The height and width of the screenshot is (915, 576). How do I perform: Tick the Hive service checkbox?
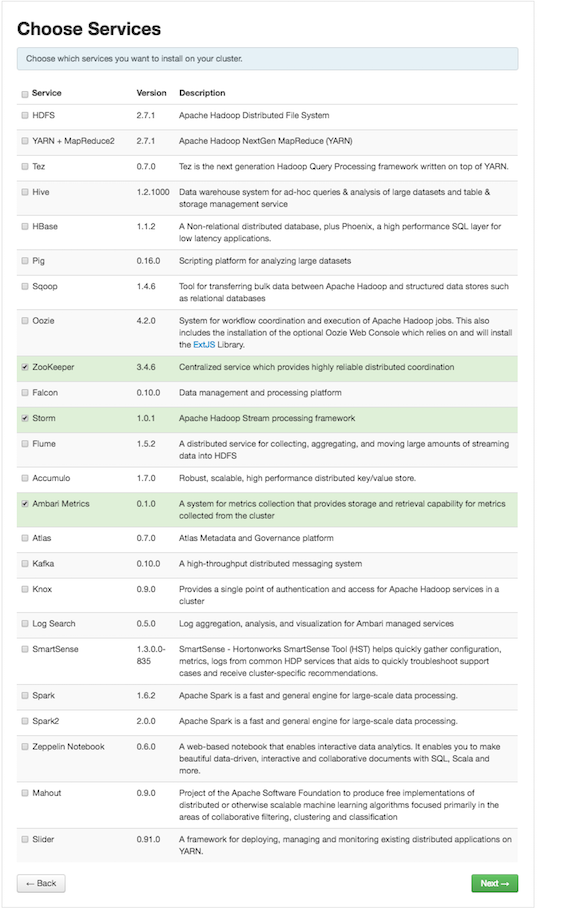pyautogui.click(x=25, y=192)
